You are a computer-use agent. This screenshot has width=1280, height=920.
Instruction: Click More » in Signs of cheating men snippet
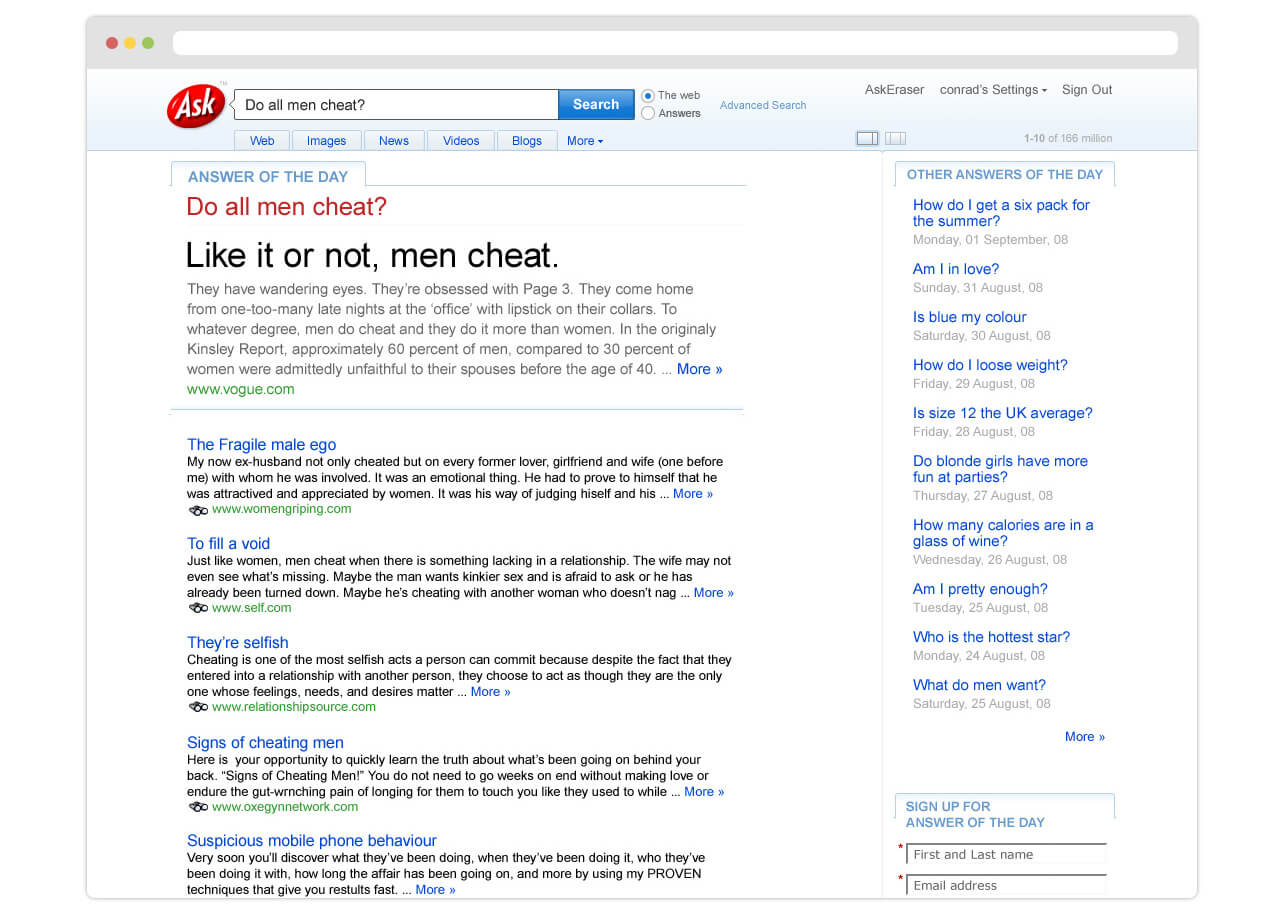705,792
